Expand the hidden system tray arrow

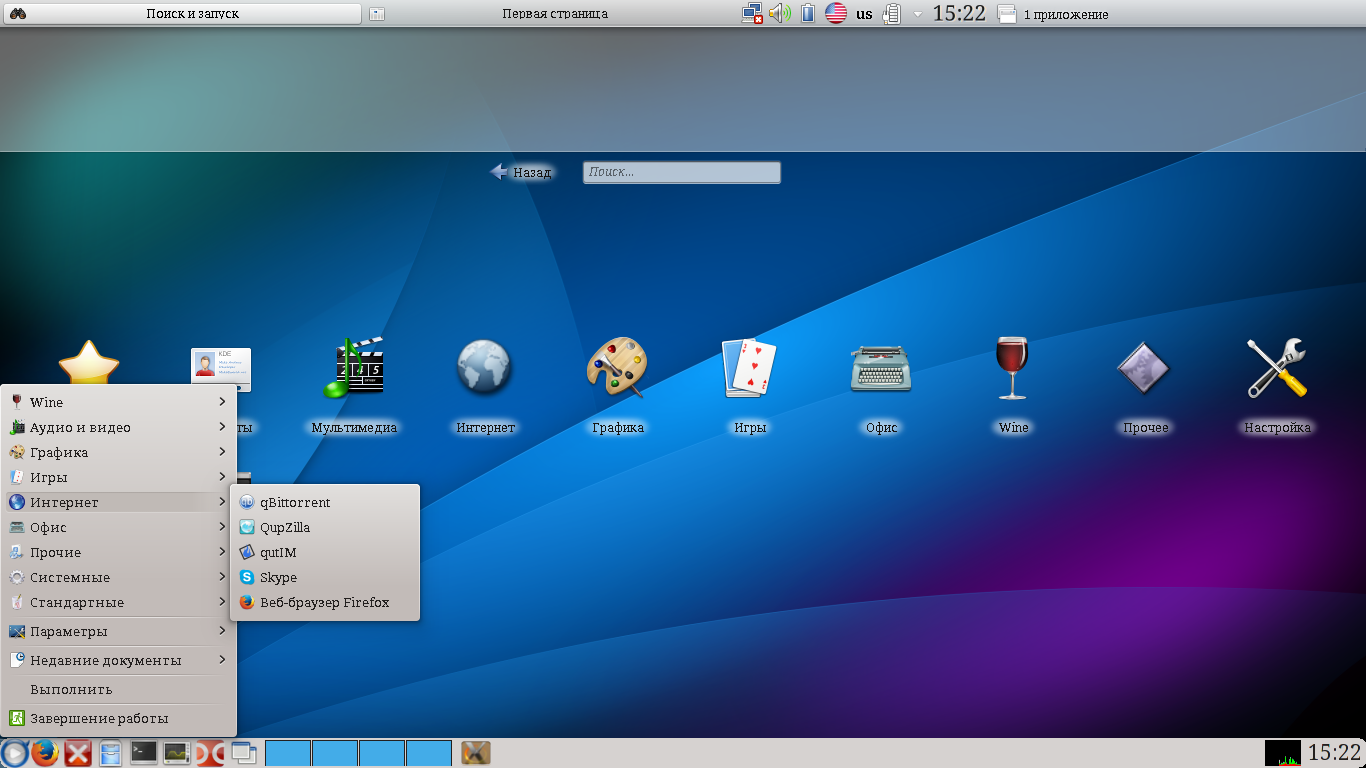click(x=917, y=14)
